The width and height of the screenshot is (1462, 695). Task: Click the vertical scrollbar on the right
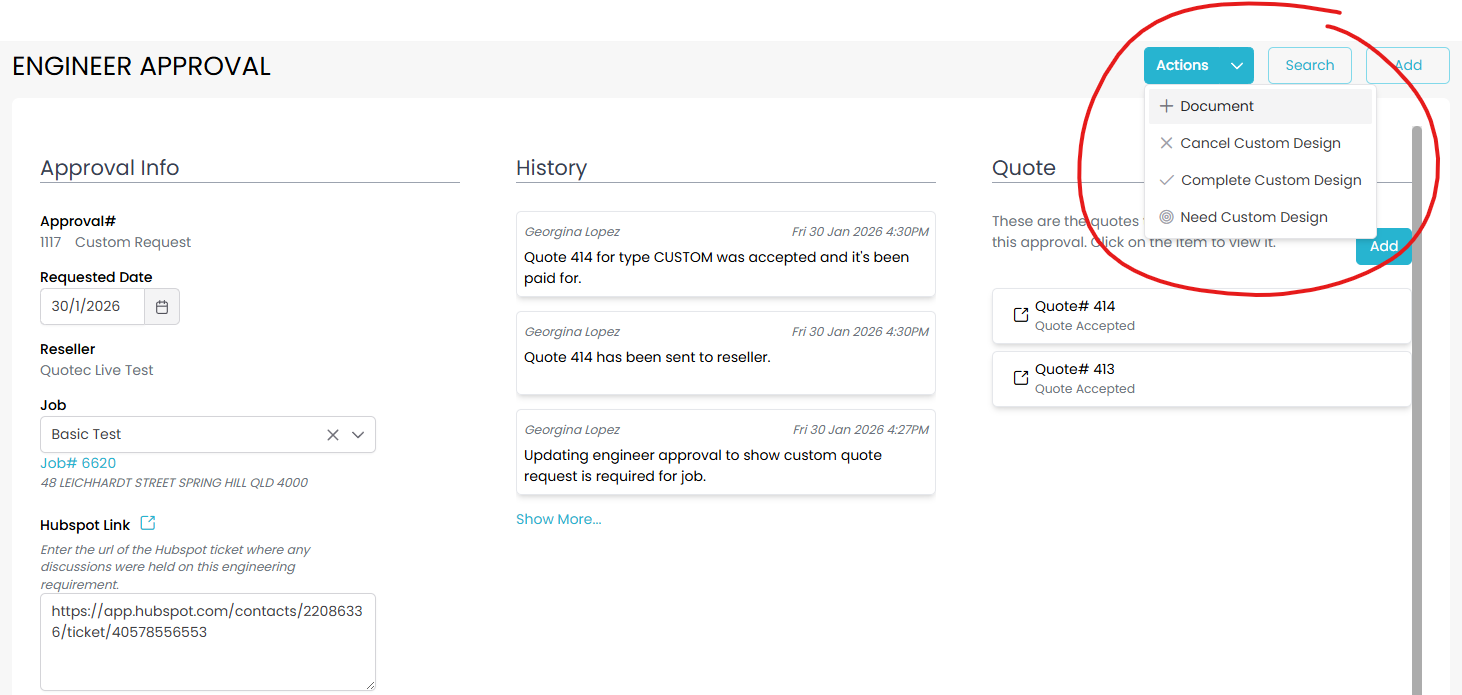pos(1416,400)
